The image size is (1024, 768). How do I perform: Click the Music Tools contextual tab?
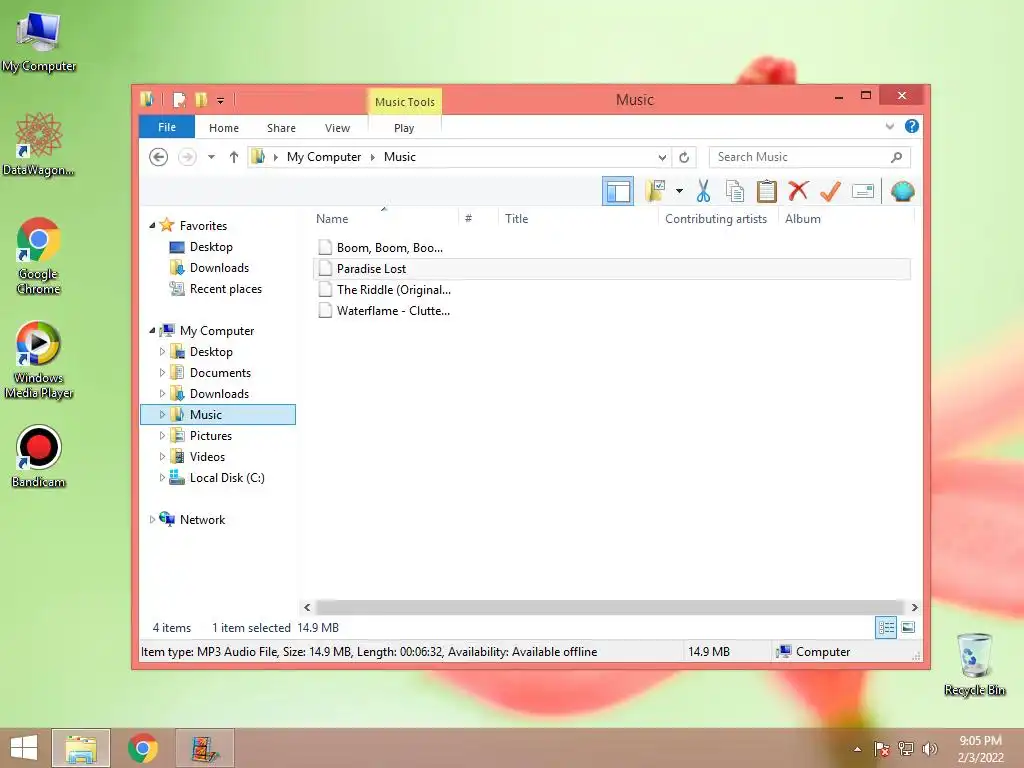click(x=405, y=102)
